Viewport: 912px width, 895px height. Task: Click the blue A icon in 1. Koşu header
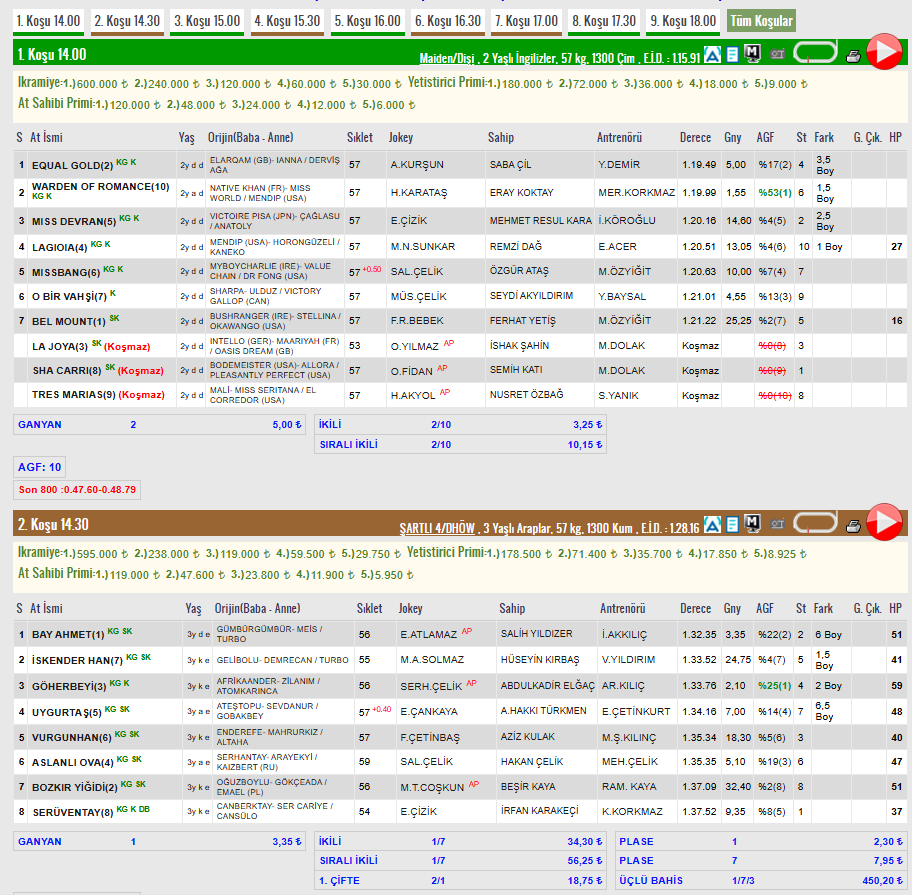coord(712,55)
